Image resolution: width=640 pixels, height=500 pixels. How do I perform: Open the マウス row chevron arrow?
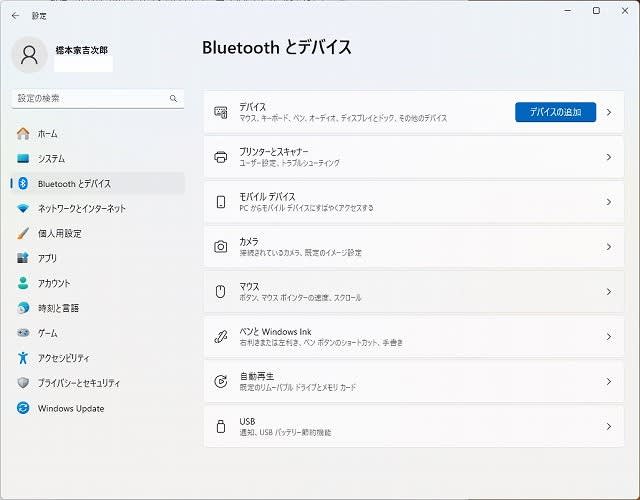(608, 292)
